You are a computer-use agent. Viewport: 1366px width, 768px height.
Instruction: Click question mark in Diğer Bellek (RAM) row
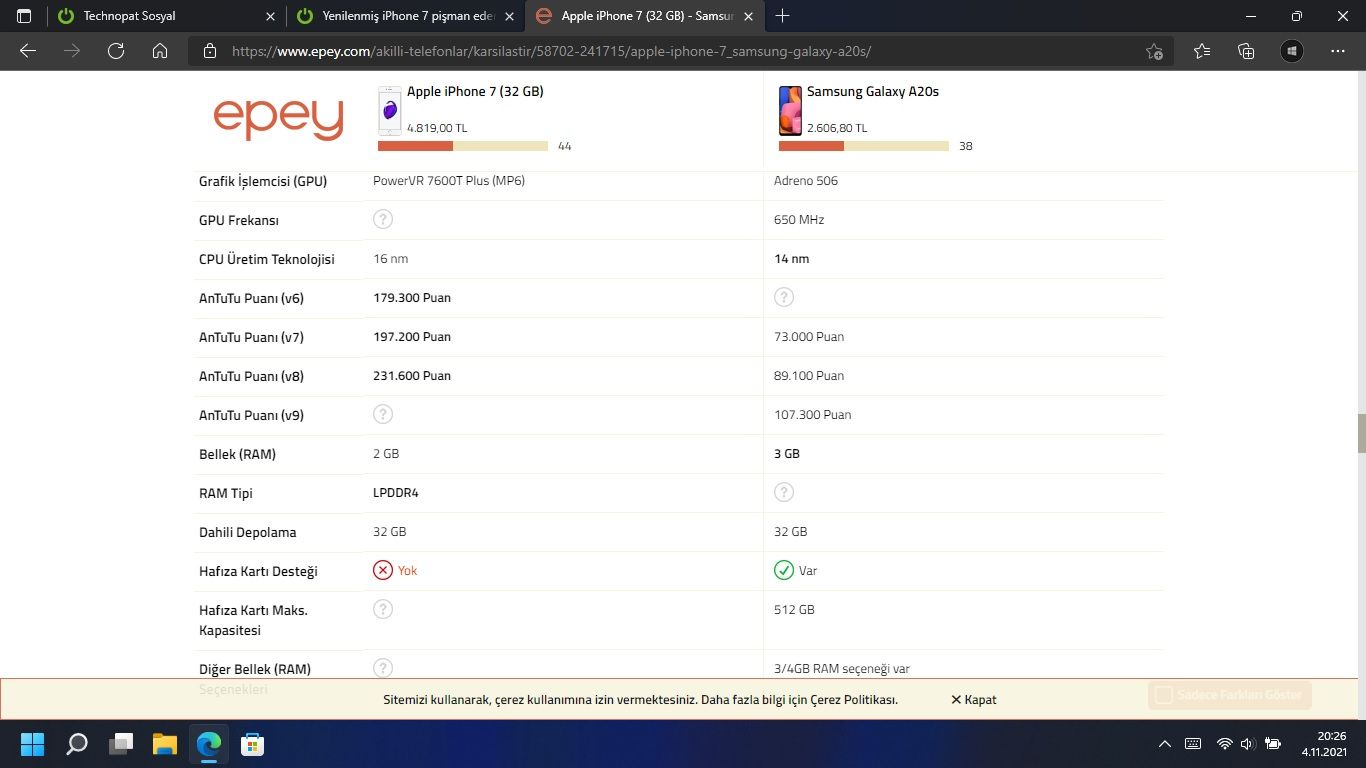coord(383,668)
